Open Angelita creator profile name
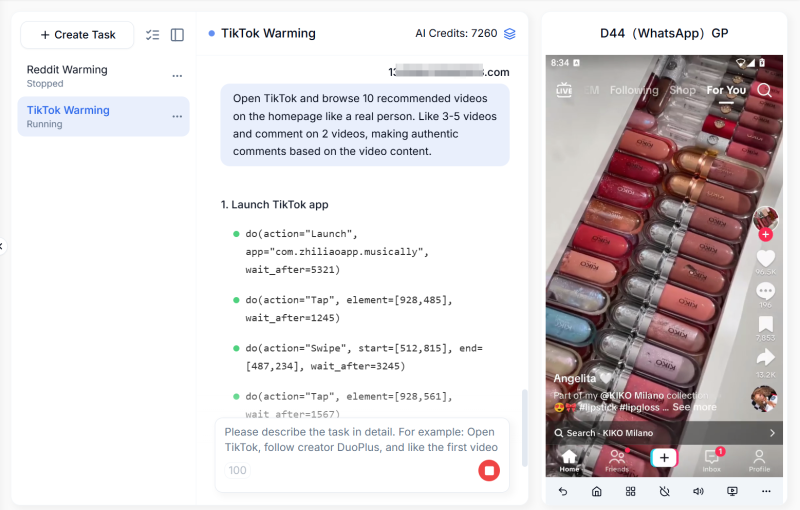 575,378
